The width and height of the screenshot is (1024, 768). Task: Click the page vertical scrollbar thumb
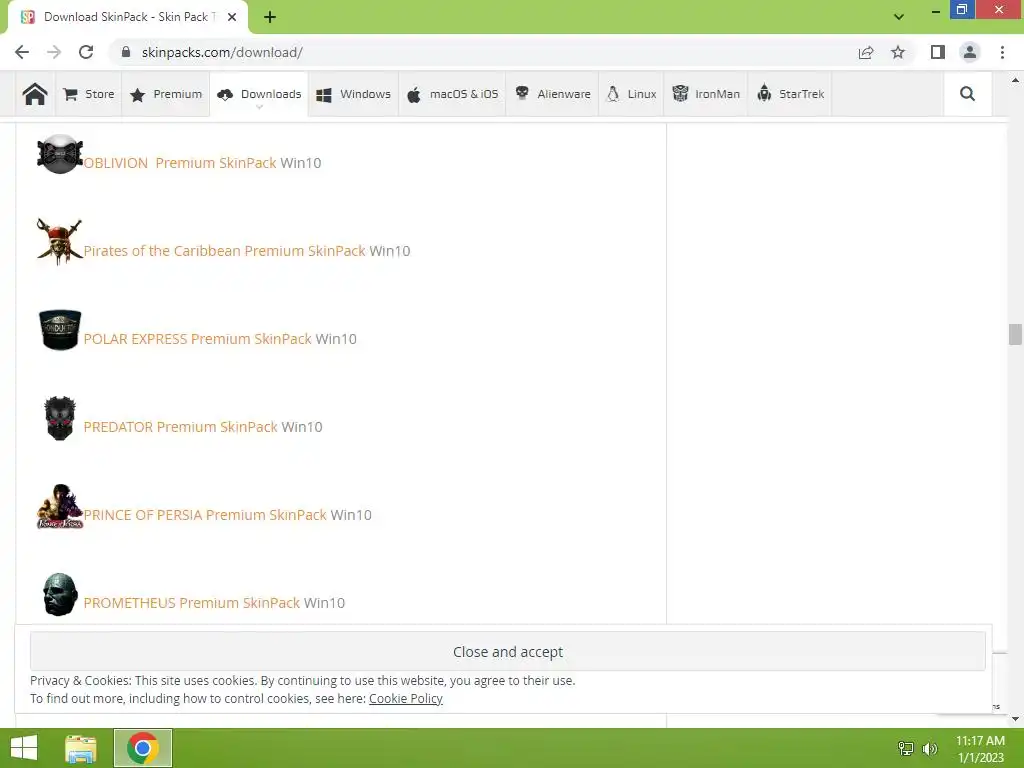1015,334
